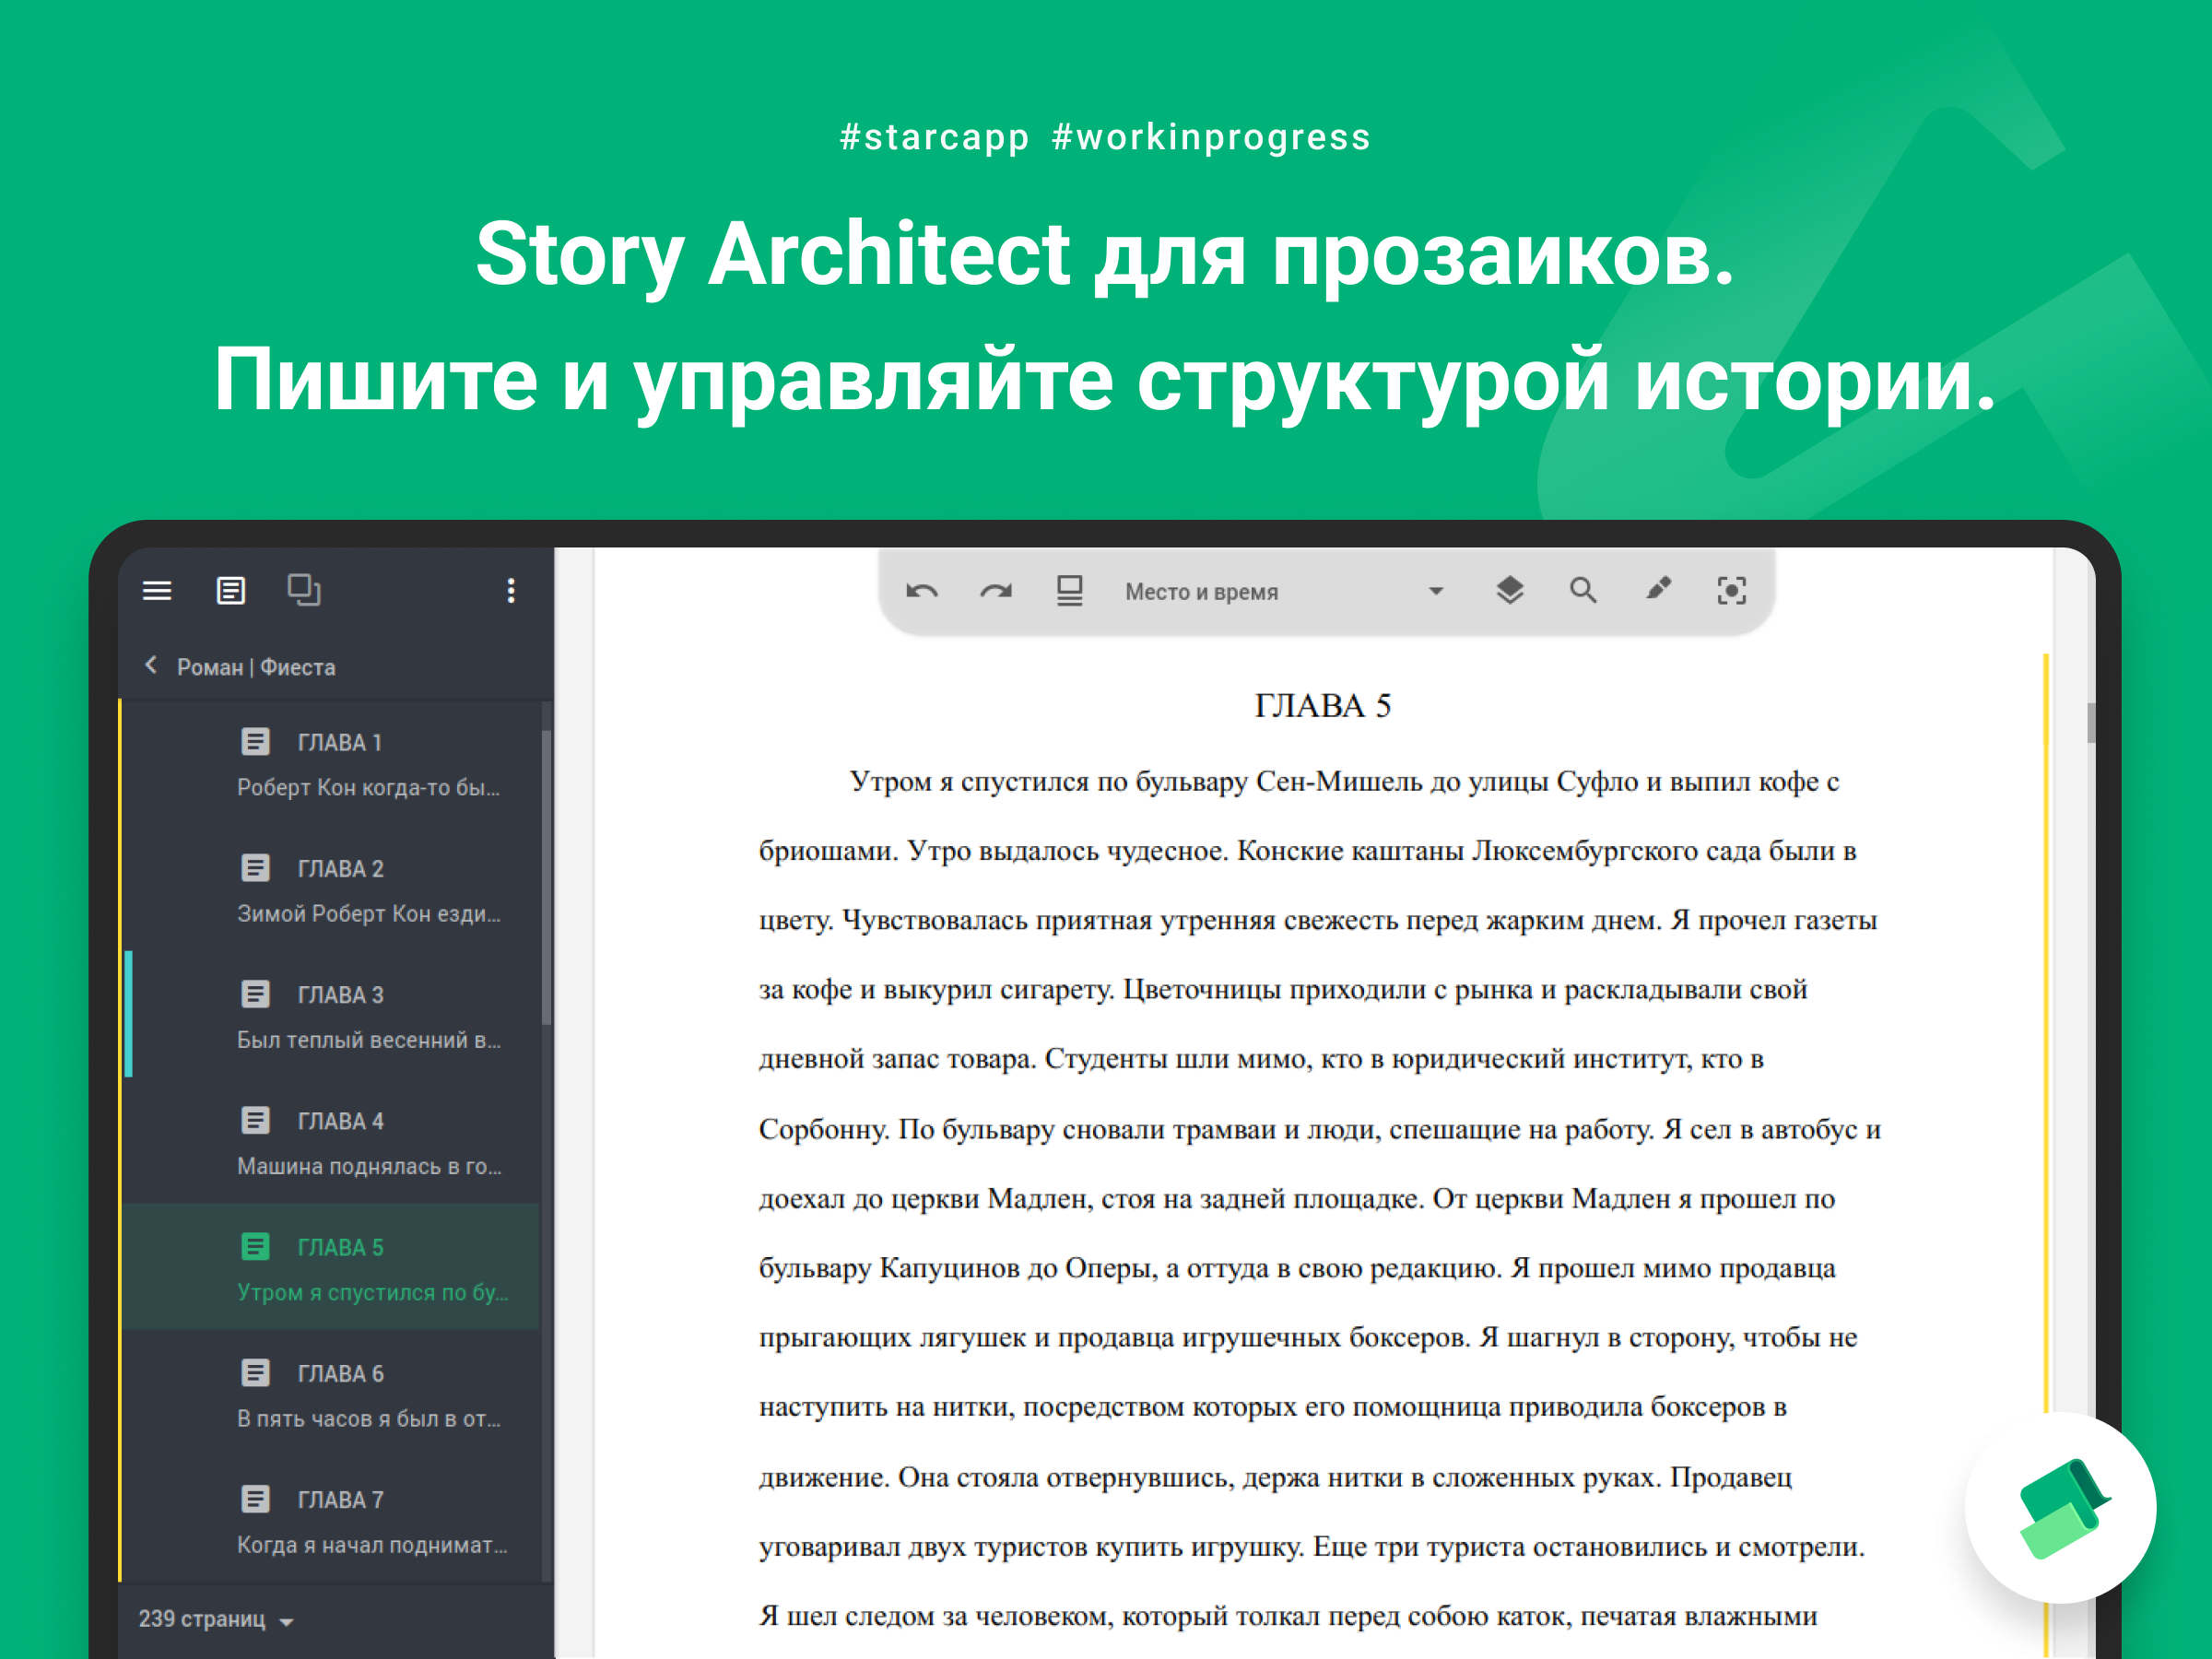Switch to the text document view icon

point(231,591)
